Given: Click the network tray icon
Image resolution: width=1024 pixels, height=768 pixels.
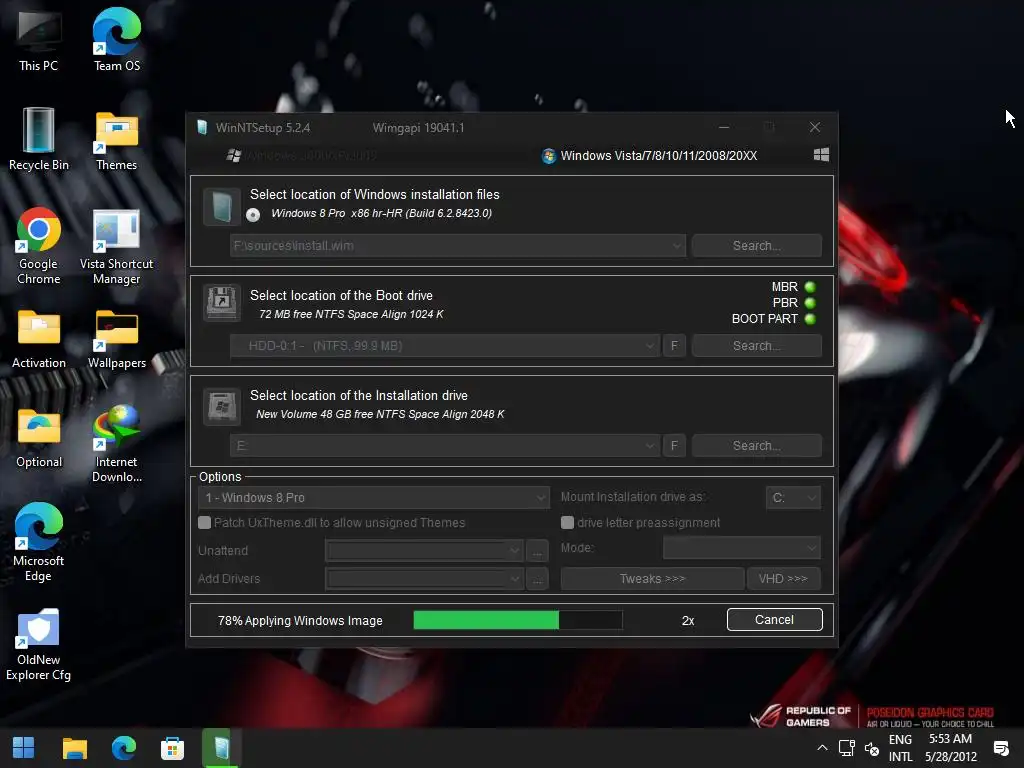Looking at the screenshot, I should [x=847, y=748].
